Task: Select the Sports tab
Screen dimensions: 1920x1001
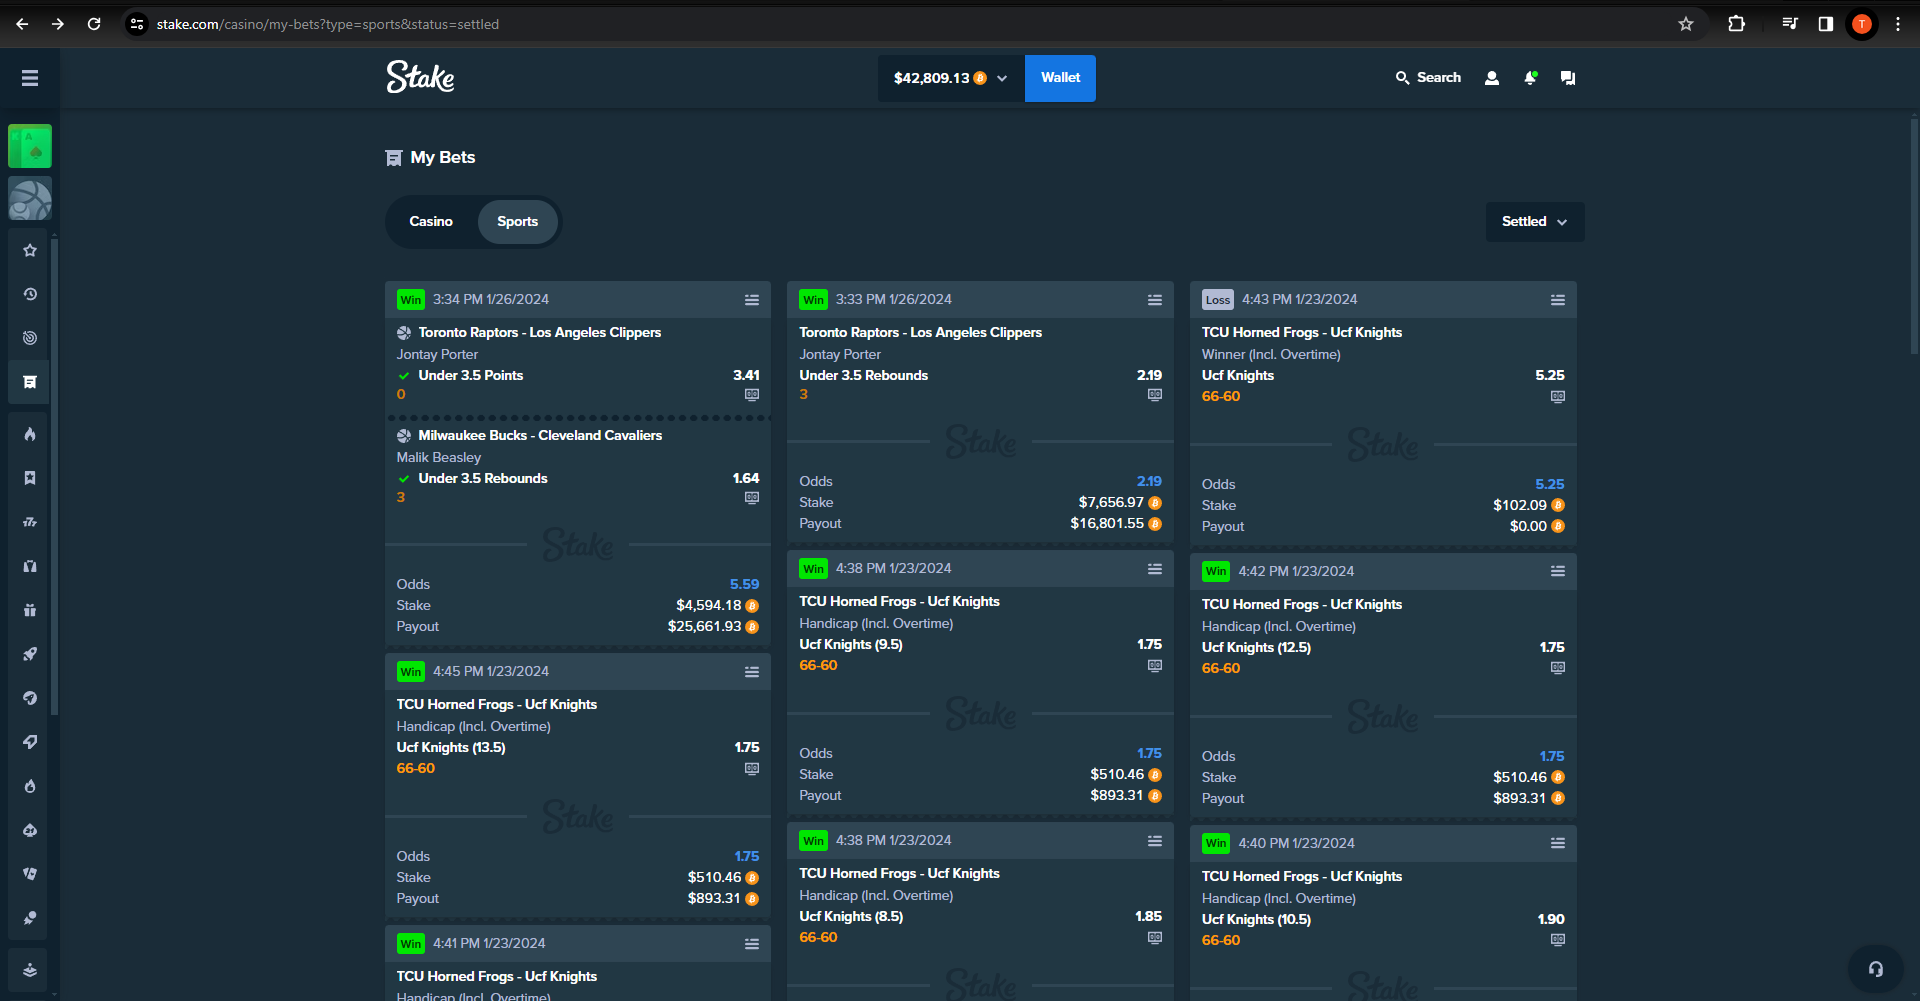Action: [518, 222]
